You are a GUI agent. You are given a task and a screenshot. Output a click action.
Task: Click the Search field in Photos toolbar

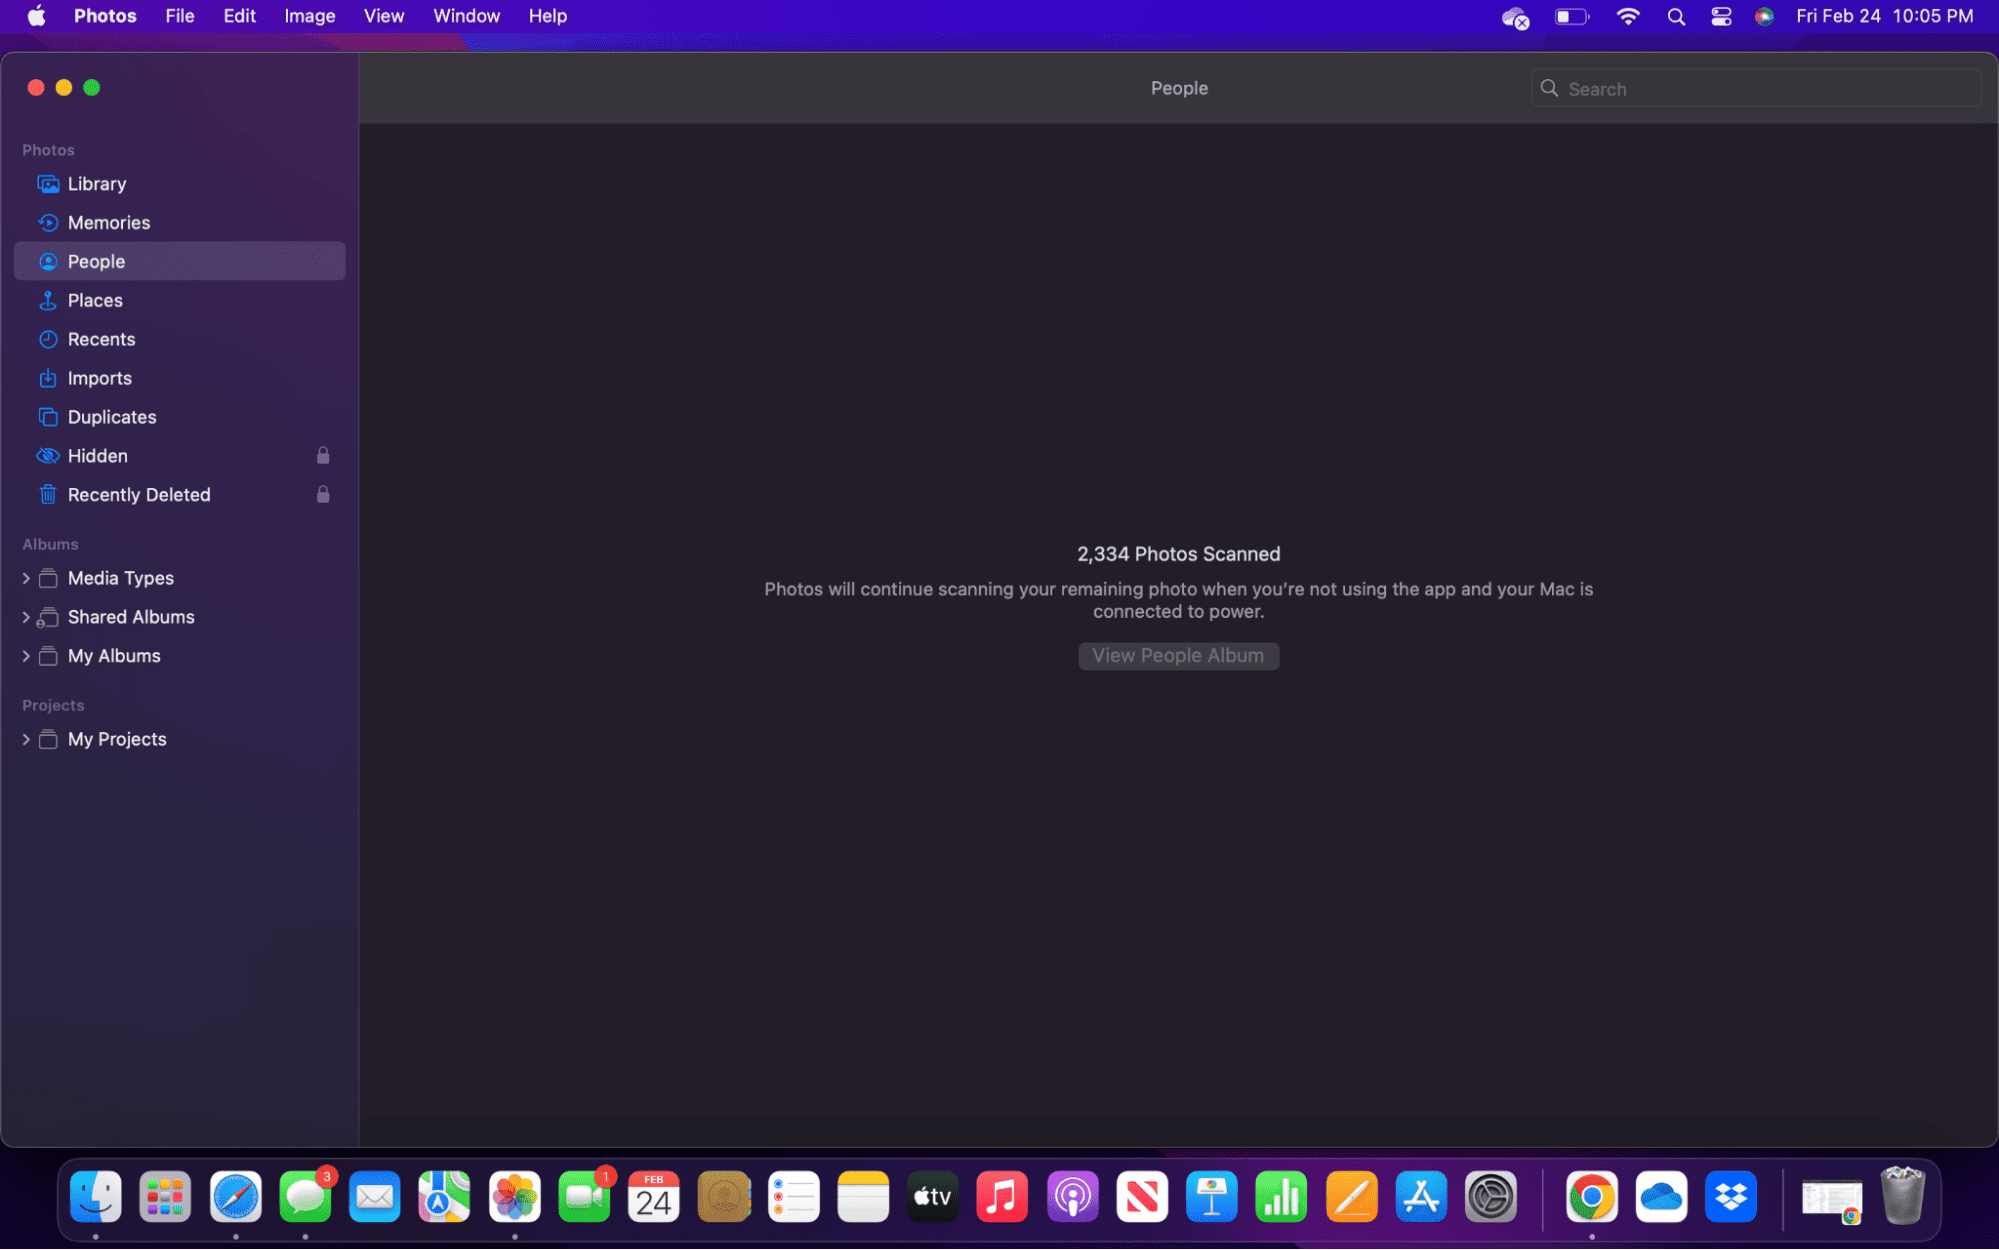1755,89
